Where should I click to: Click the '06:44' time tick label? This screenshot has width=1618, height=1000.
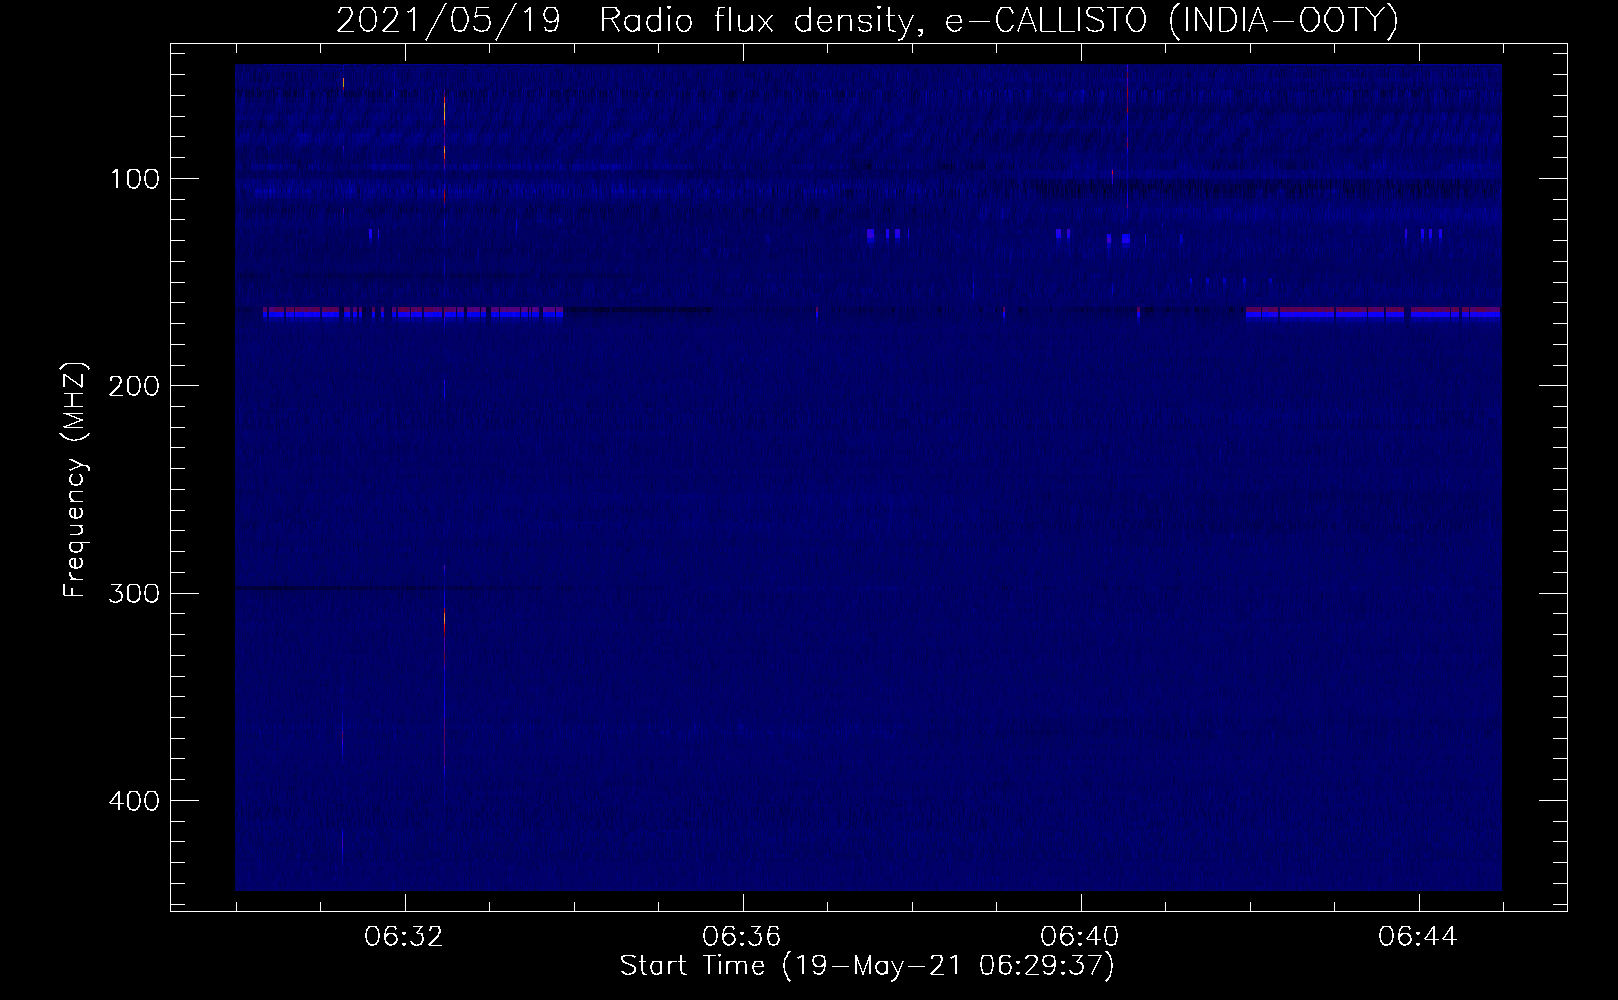pos(1418,937)
